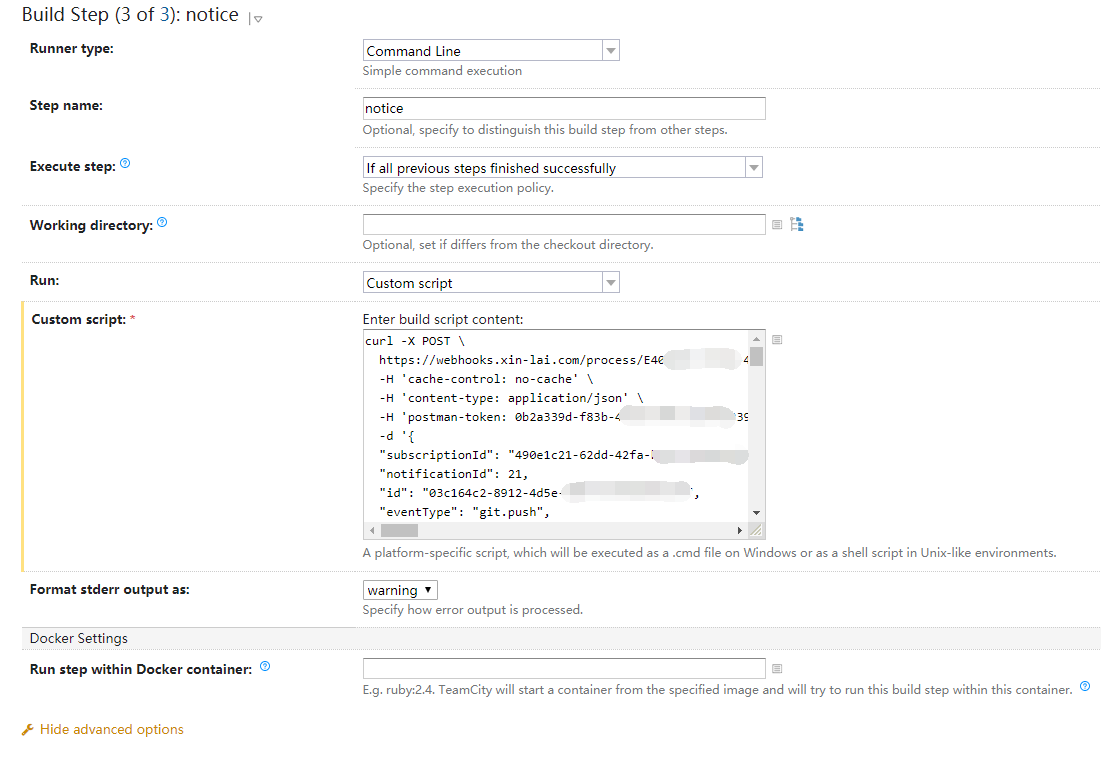Hide advanced options link

pyautogui.click(x=111, y=729)
